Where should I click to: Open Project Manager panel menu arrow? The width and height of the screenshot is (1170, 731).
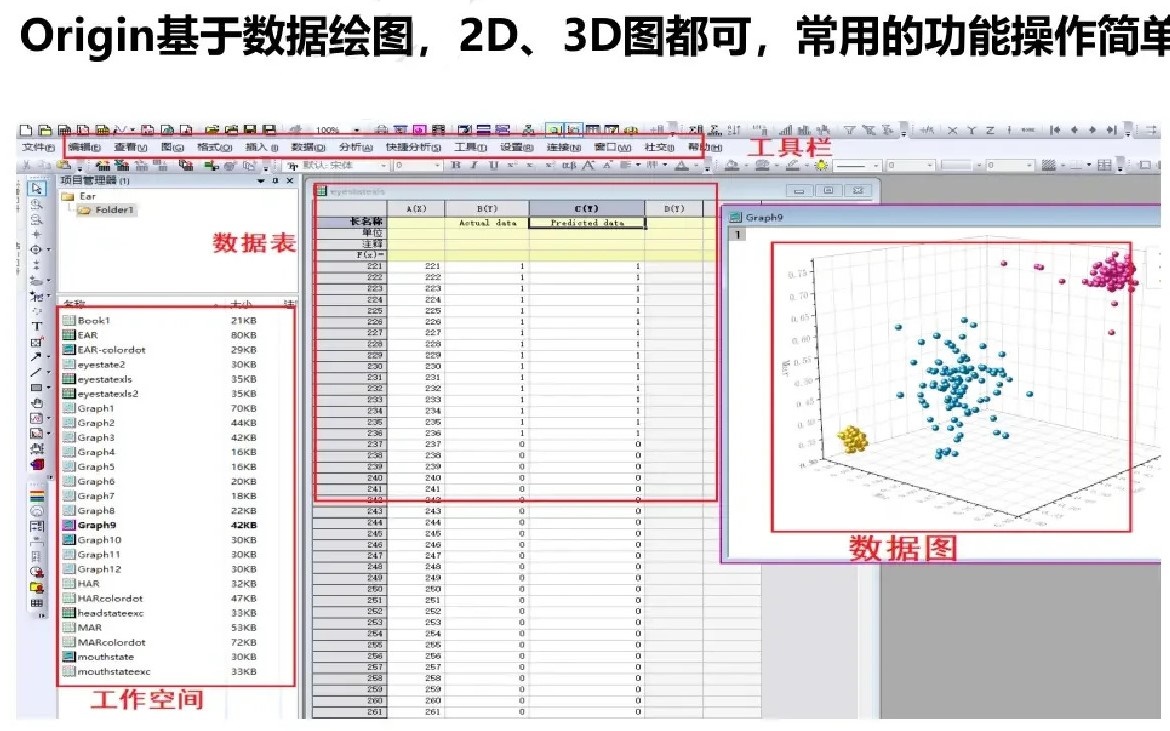pyautogui.click(x=261, y=181)
